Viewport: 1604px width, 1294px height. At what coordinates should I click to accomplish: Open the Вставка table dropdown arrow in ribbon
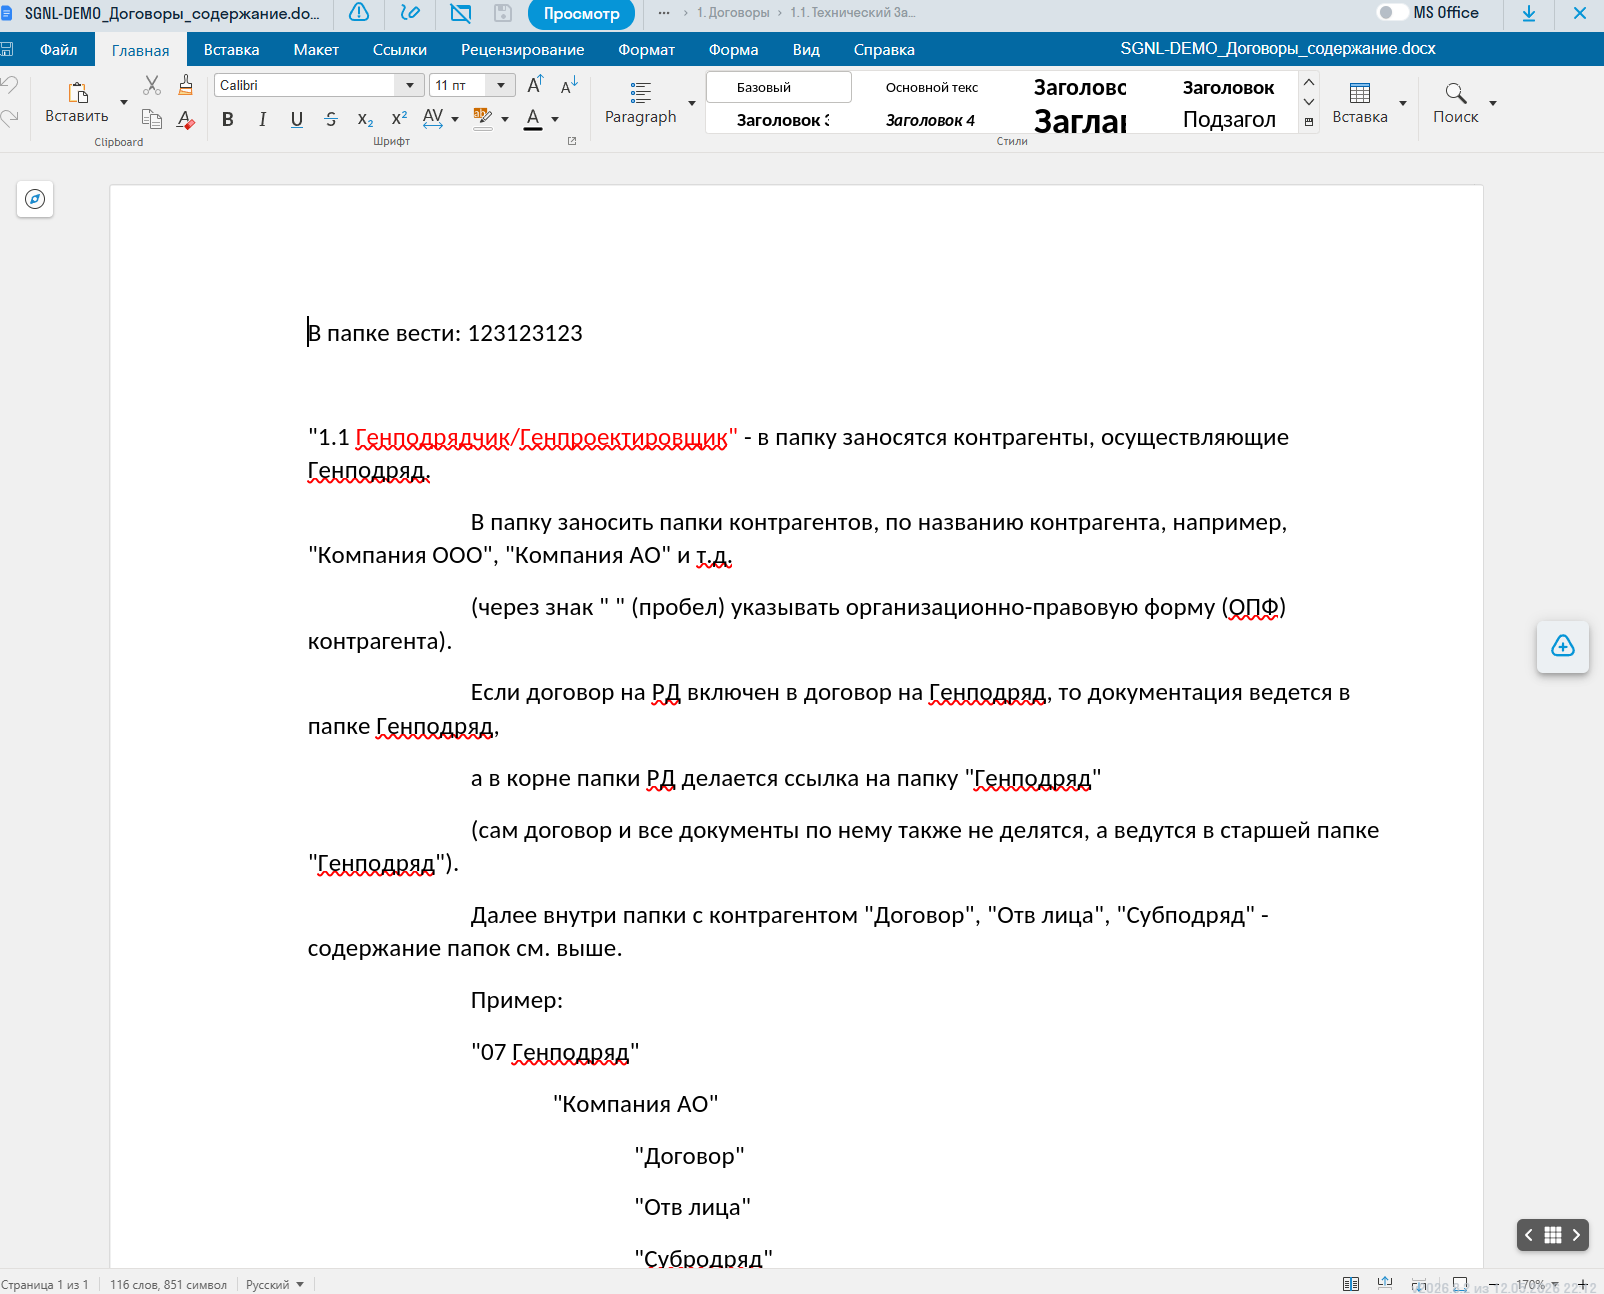(x=1403, y=103)
